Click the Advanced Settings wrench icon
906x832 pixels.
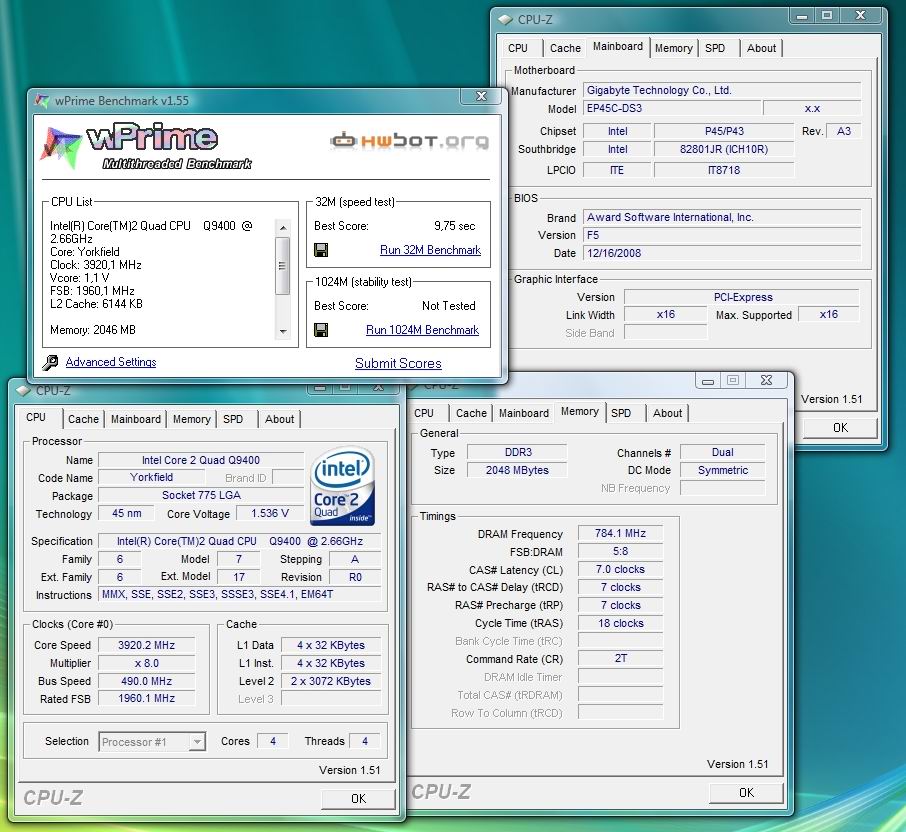pyautogui.click(x=50, y=362)
